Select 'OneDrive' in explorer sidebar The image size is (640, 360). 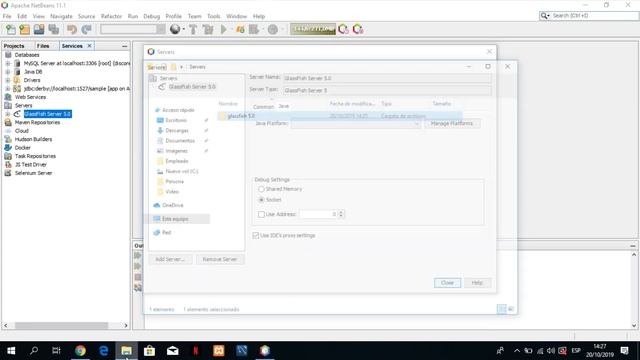(173, 205)
